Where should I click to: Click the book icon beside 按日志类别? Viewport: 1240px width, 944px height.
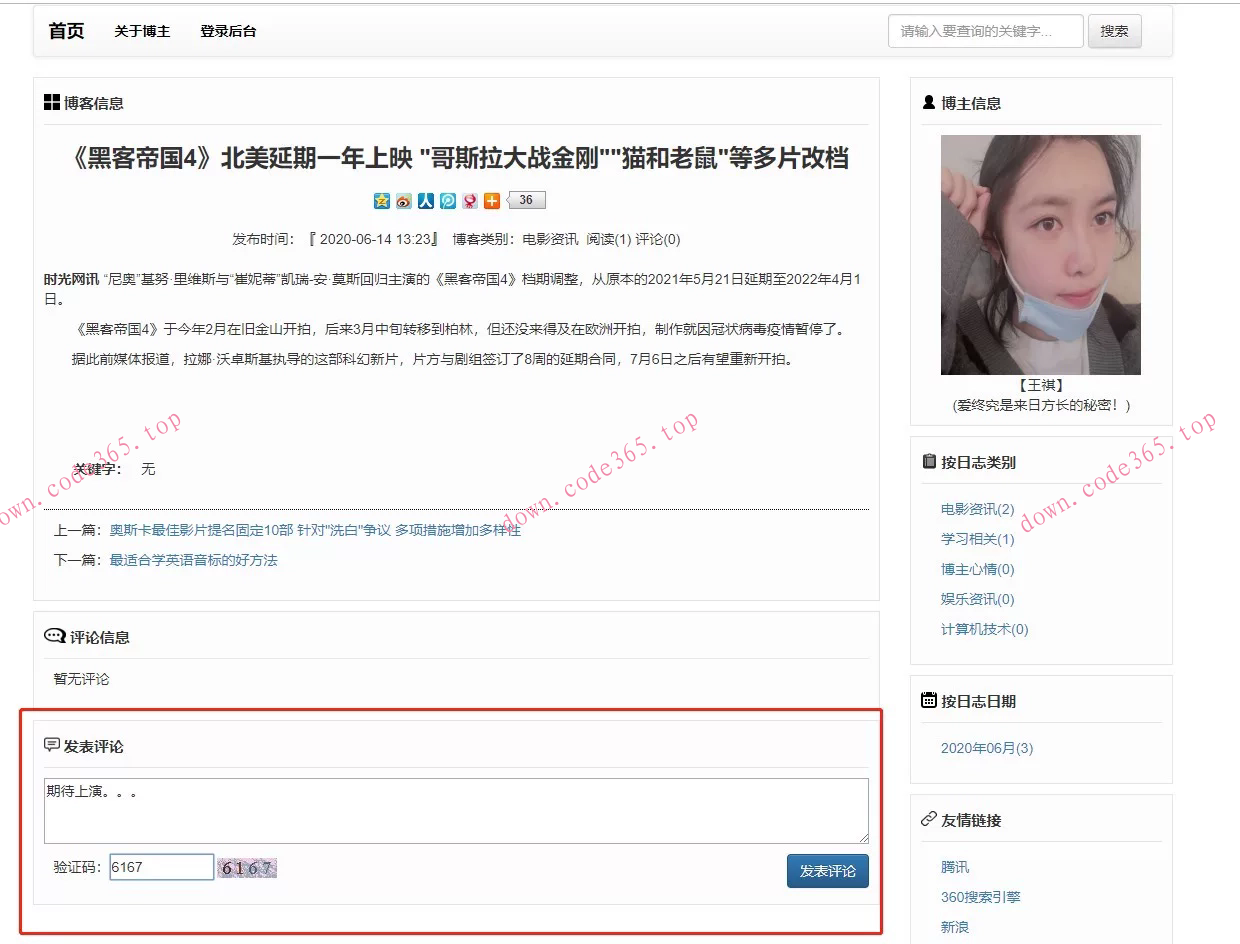928,461
